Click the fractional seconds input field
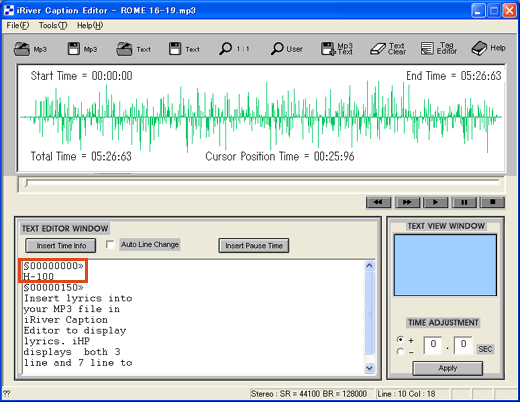520x402 pixels. [463, 345]
